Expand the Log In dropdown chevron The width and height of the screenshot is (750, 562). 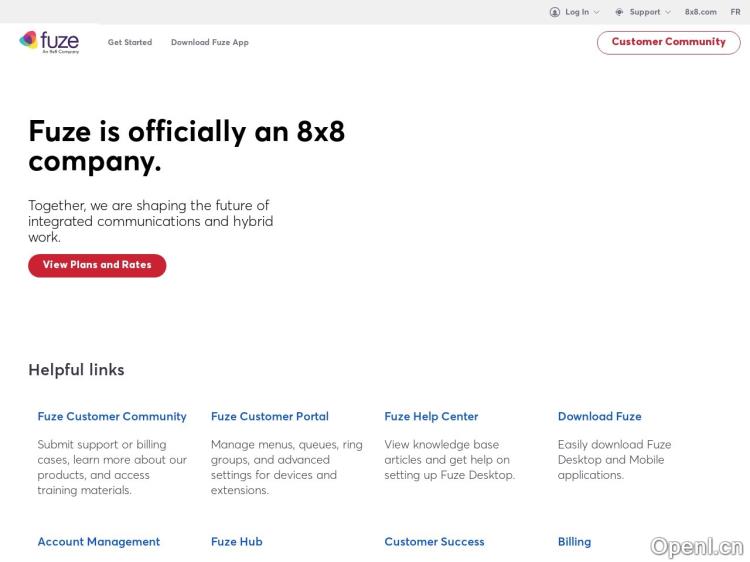pyautogui.click(x=597, y=12)
